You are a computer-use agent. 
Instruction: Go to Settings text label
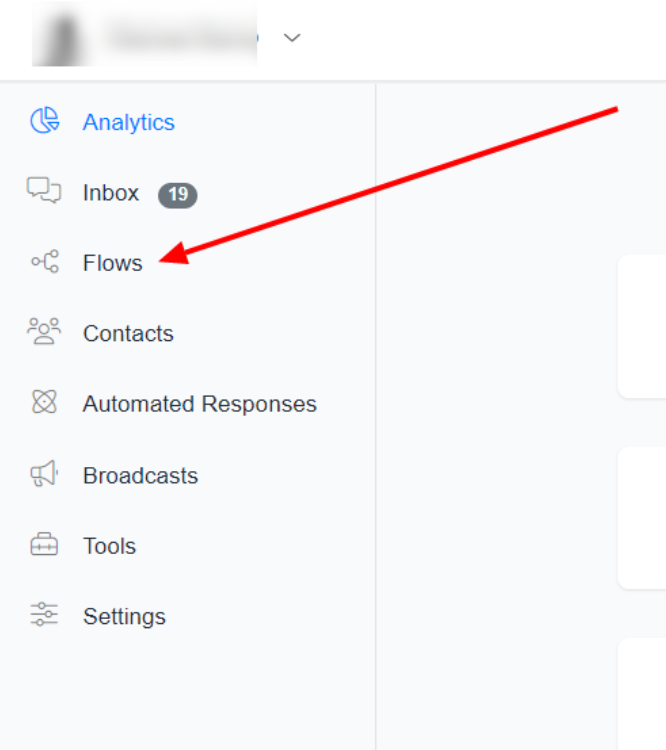[124, 617]
